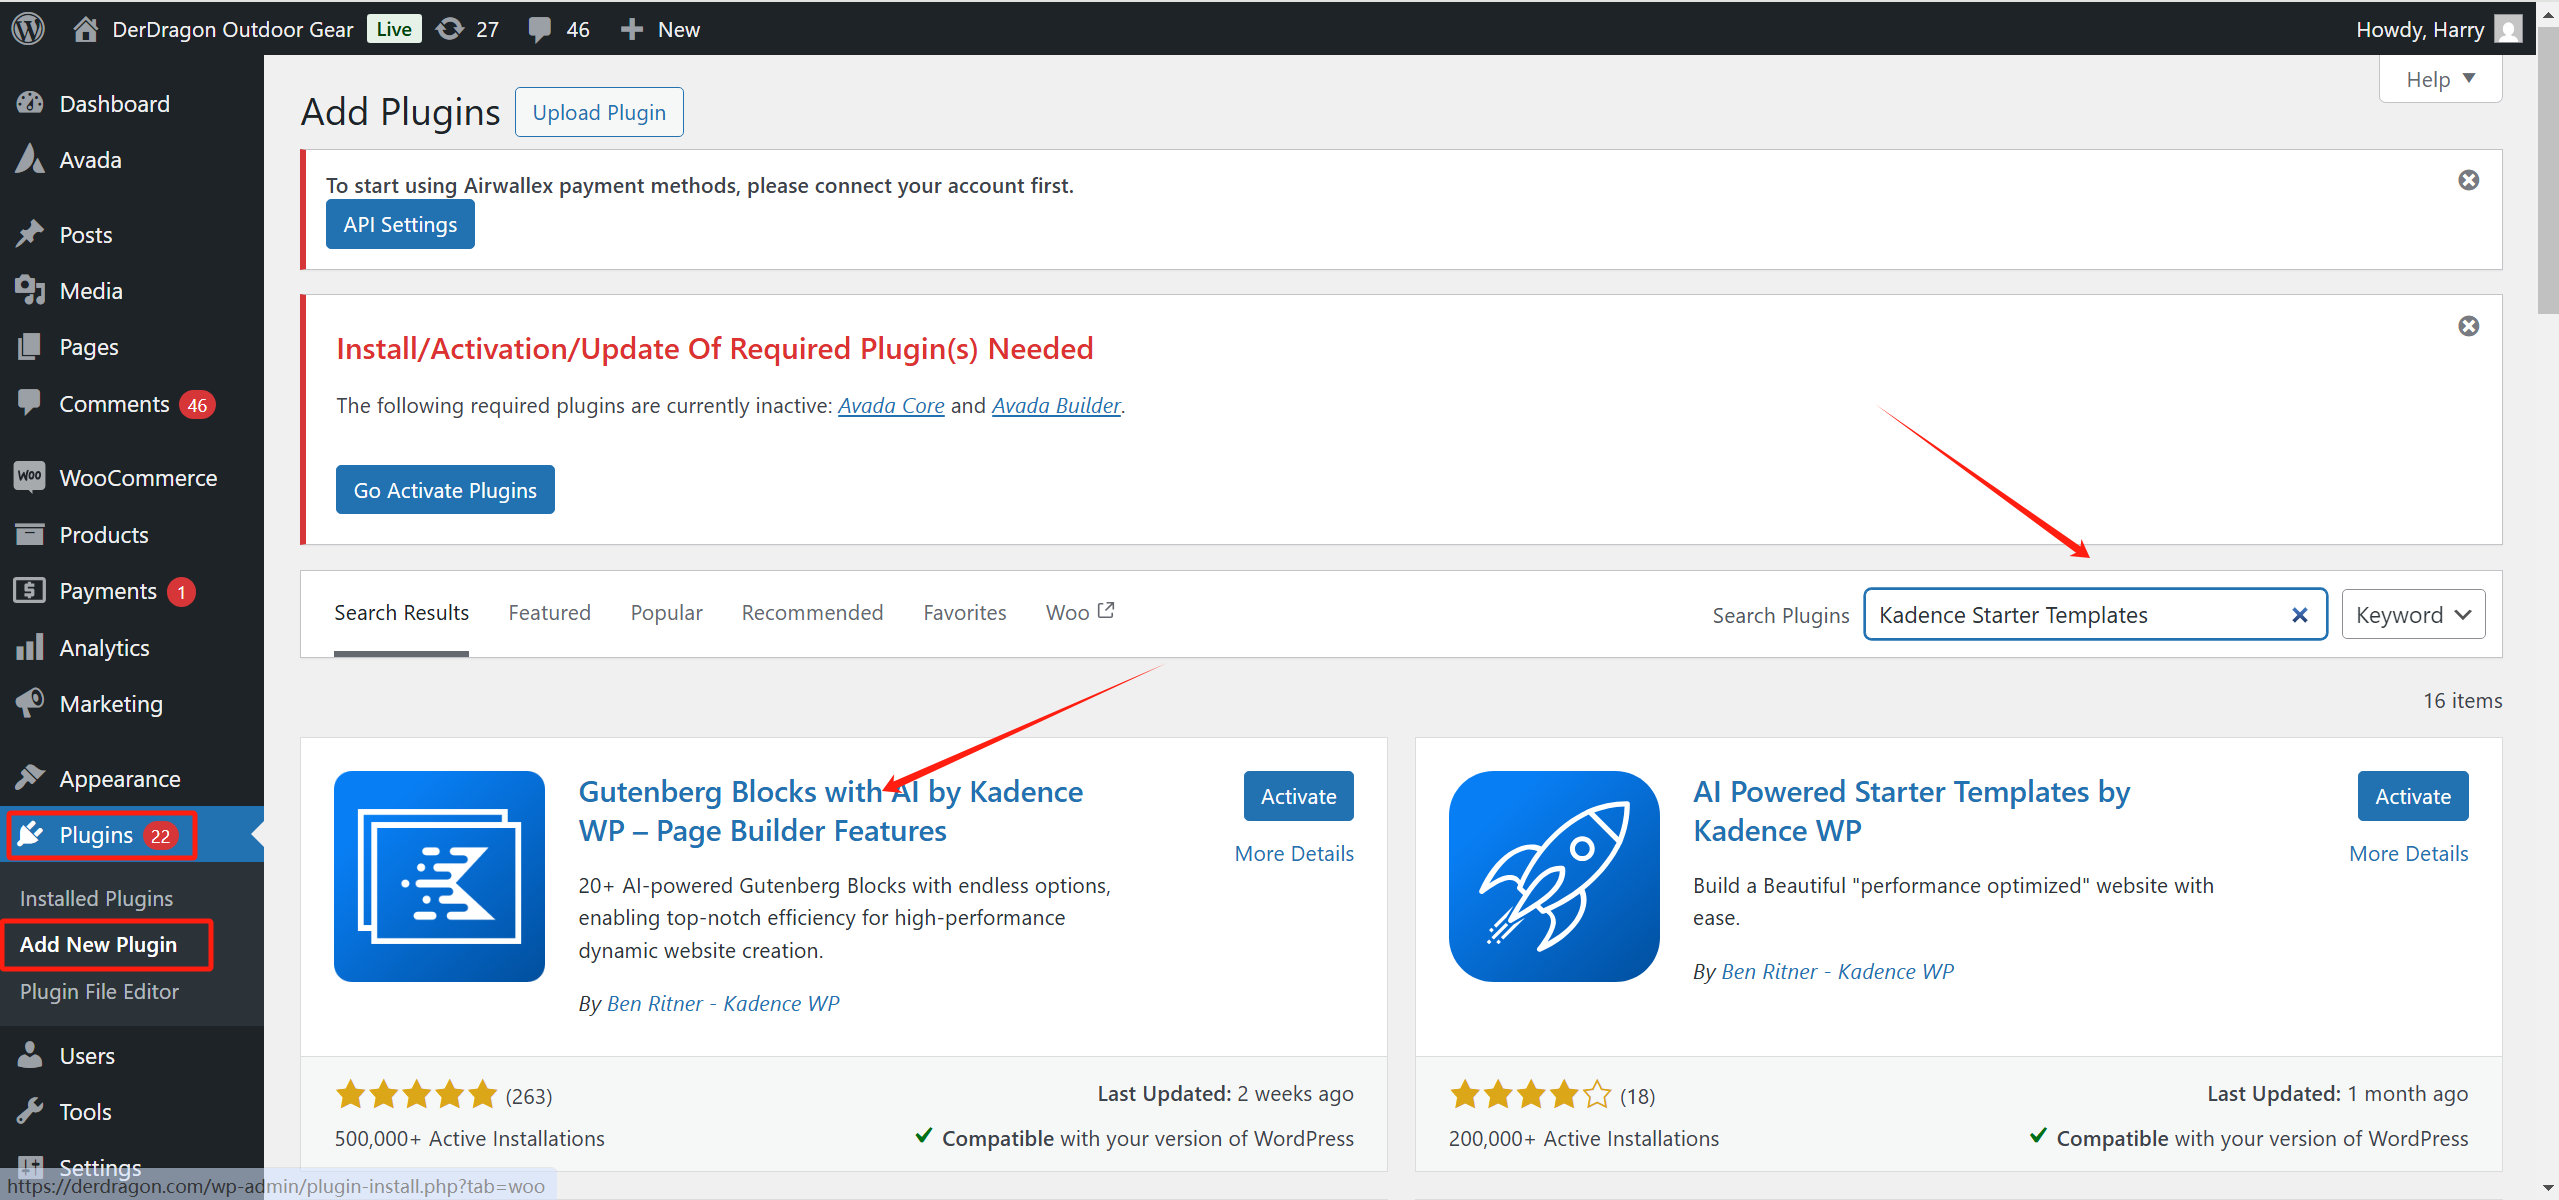
Task: Open the WordPress logo menu
Action: pos(27,28)
